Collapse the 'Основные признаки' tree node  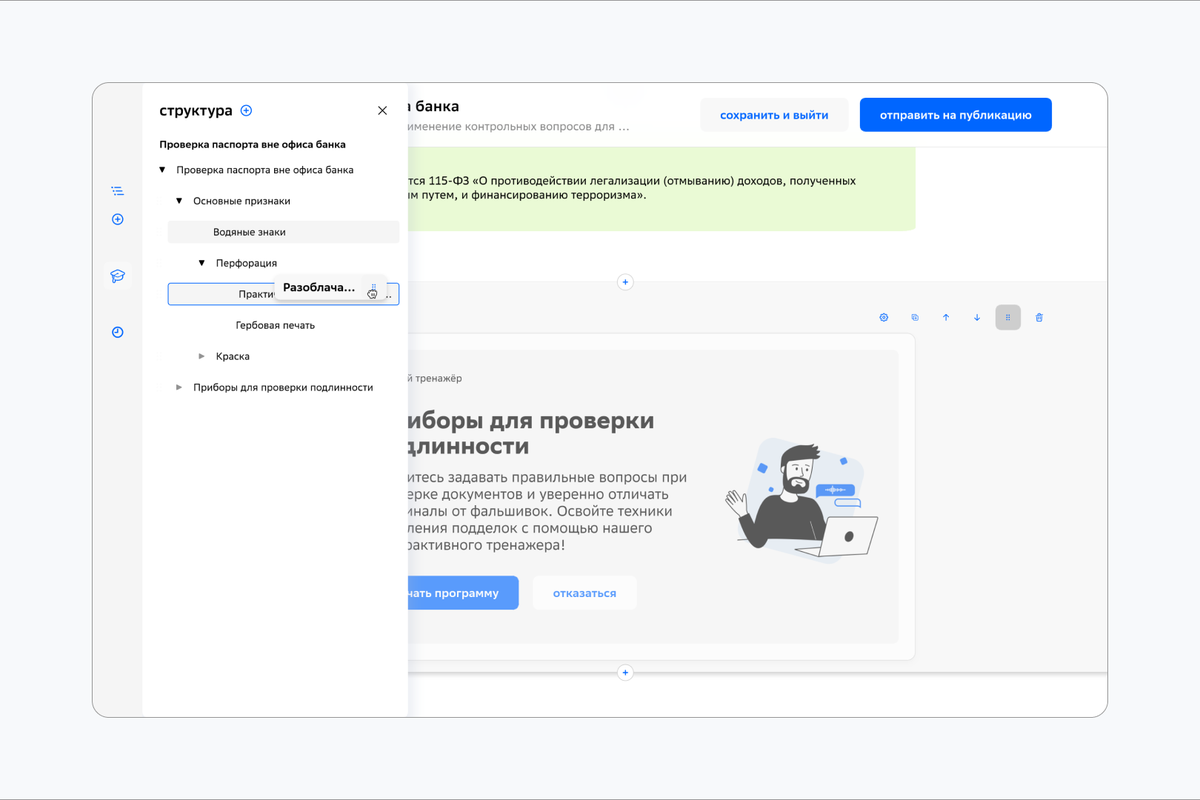(179, 201)
